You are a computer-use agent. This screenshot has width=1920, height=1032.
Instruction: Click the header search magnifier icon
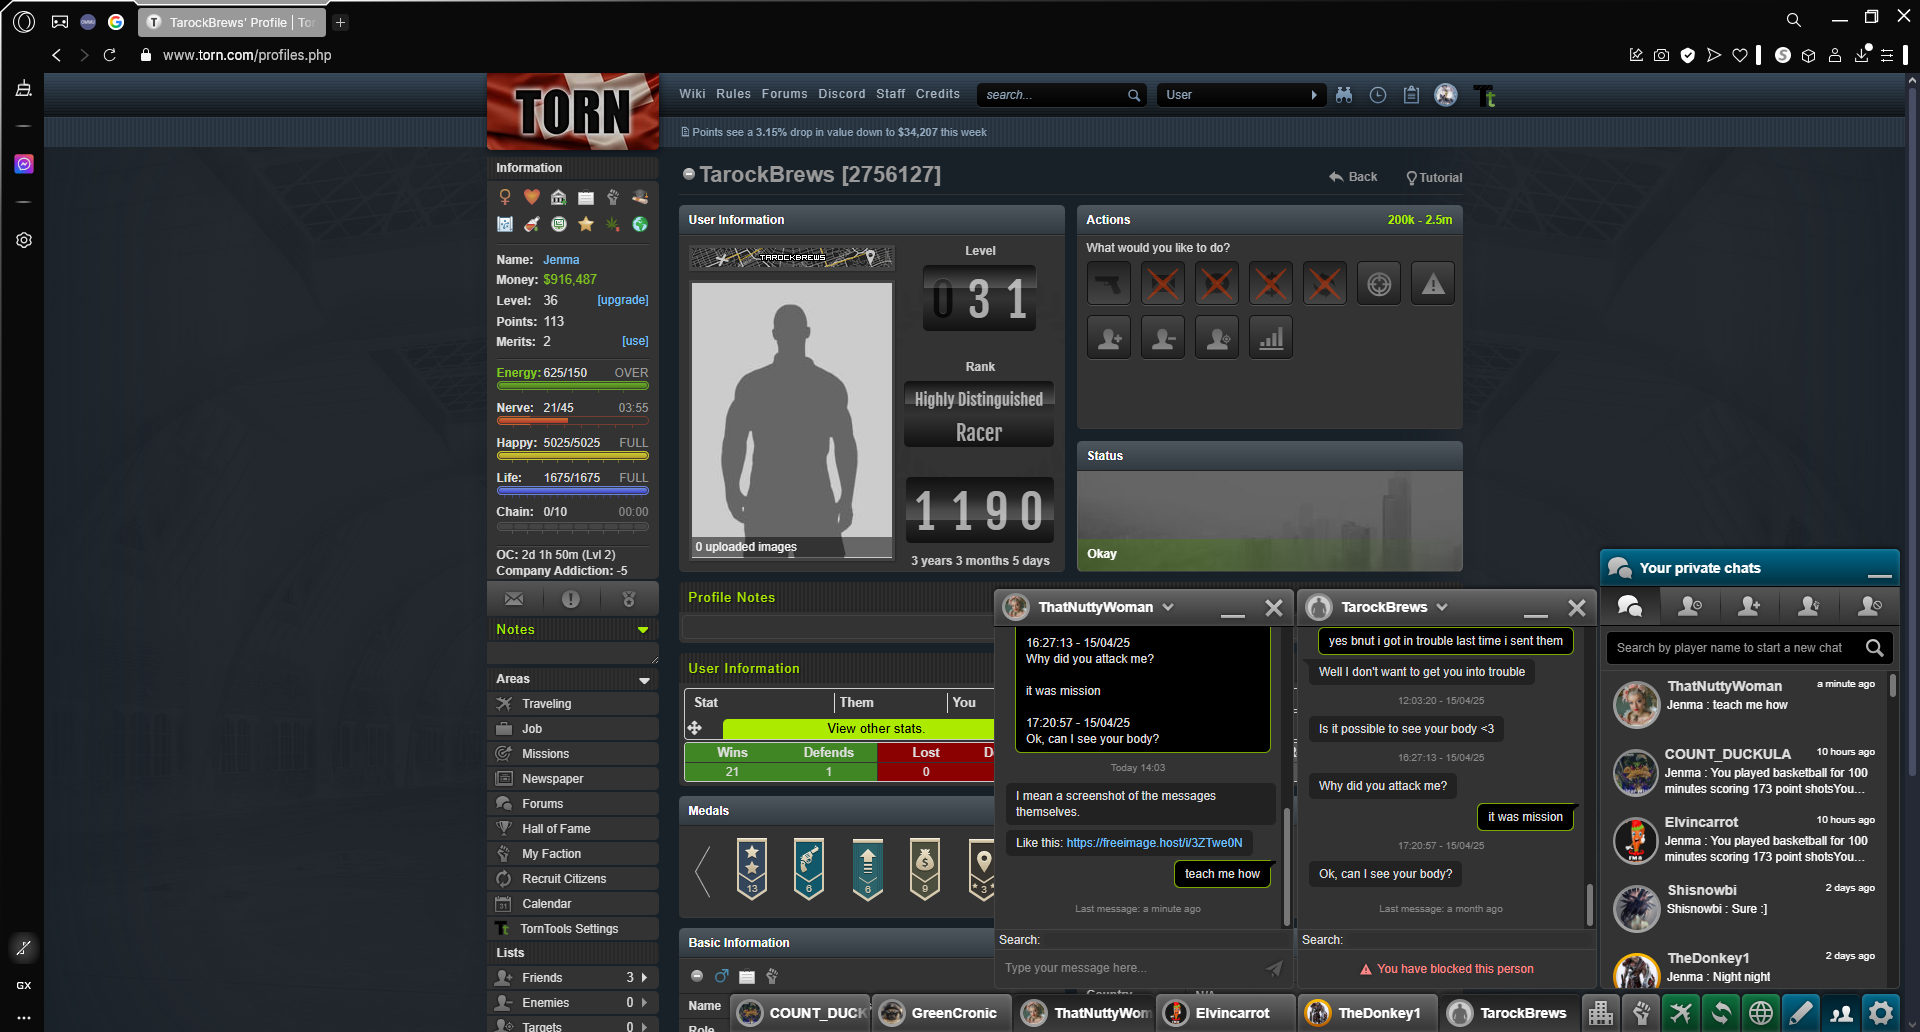coord(1134,95)
